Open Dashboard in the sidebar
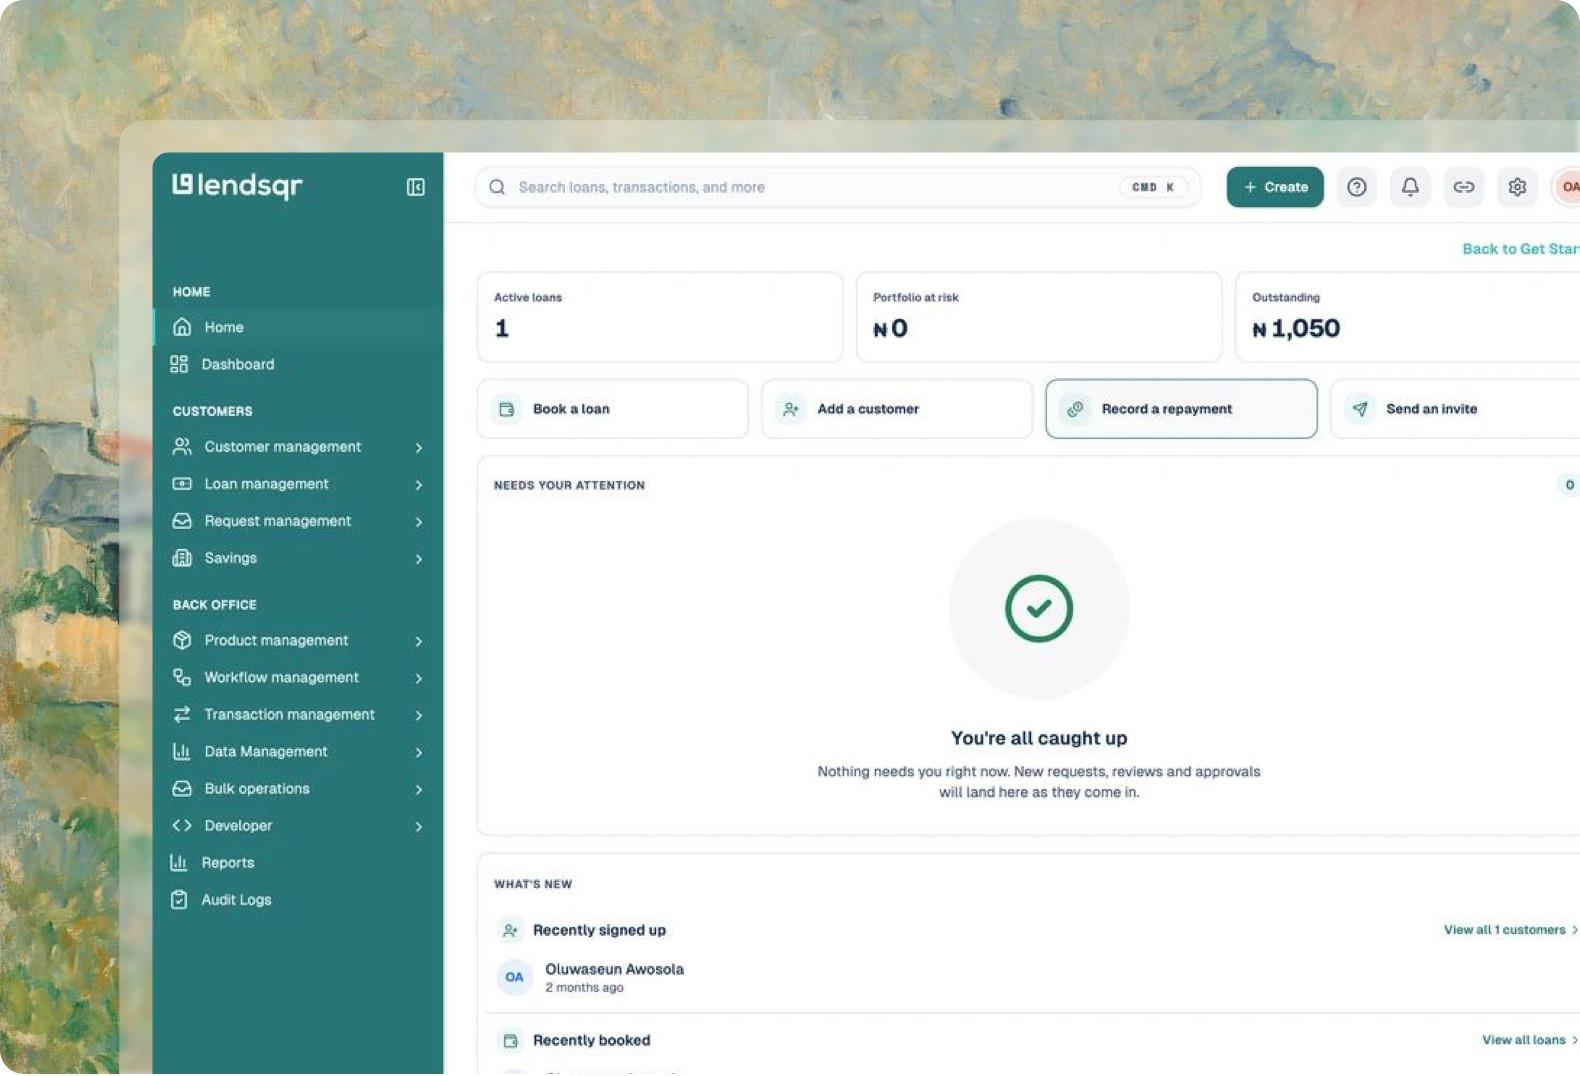1580x1076 pixels. click(x=298, y=364)
